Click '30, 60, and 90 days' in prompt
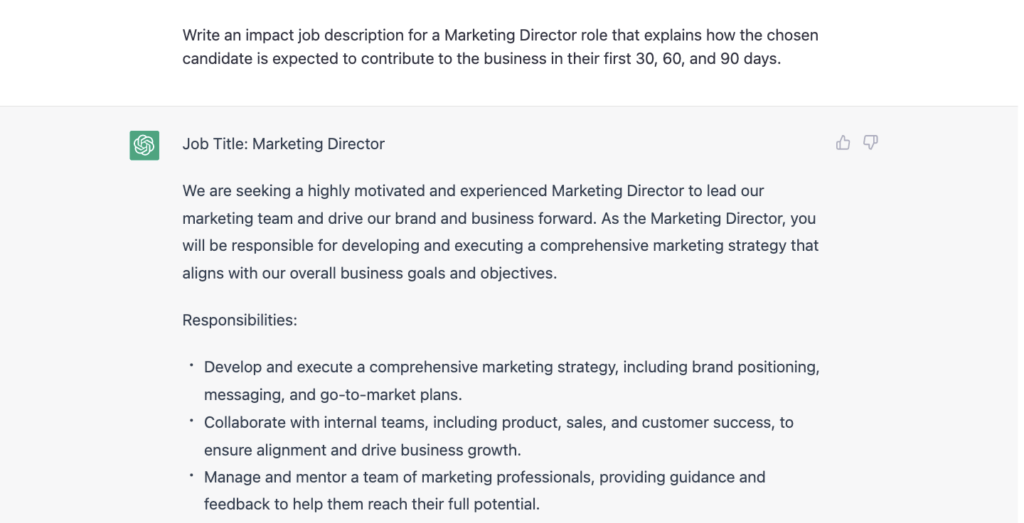This screenshot has height=523, width=1024. pyautogui.click(x=707, y=59)
